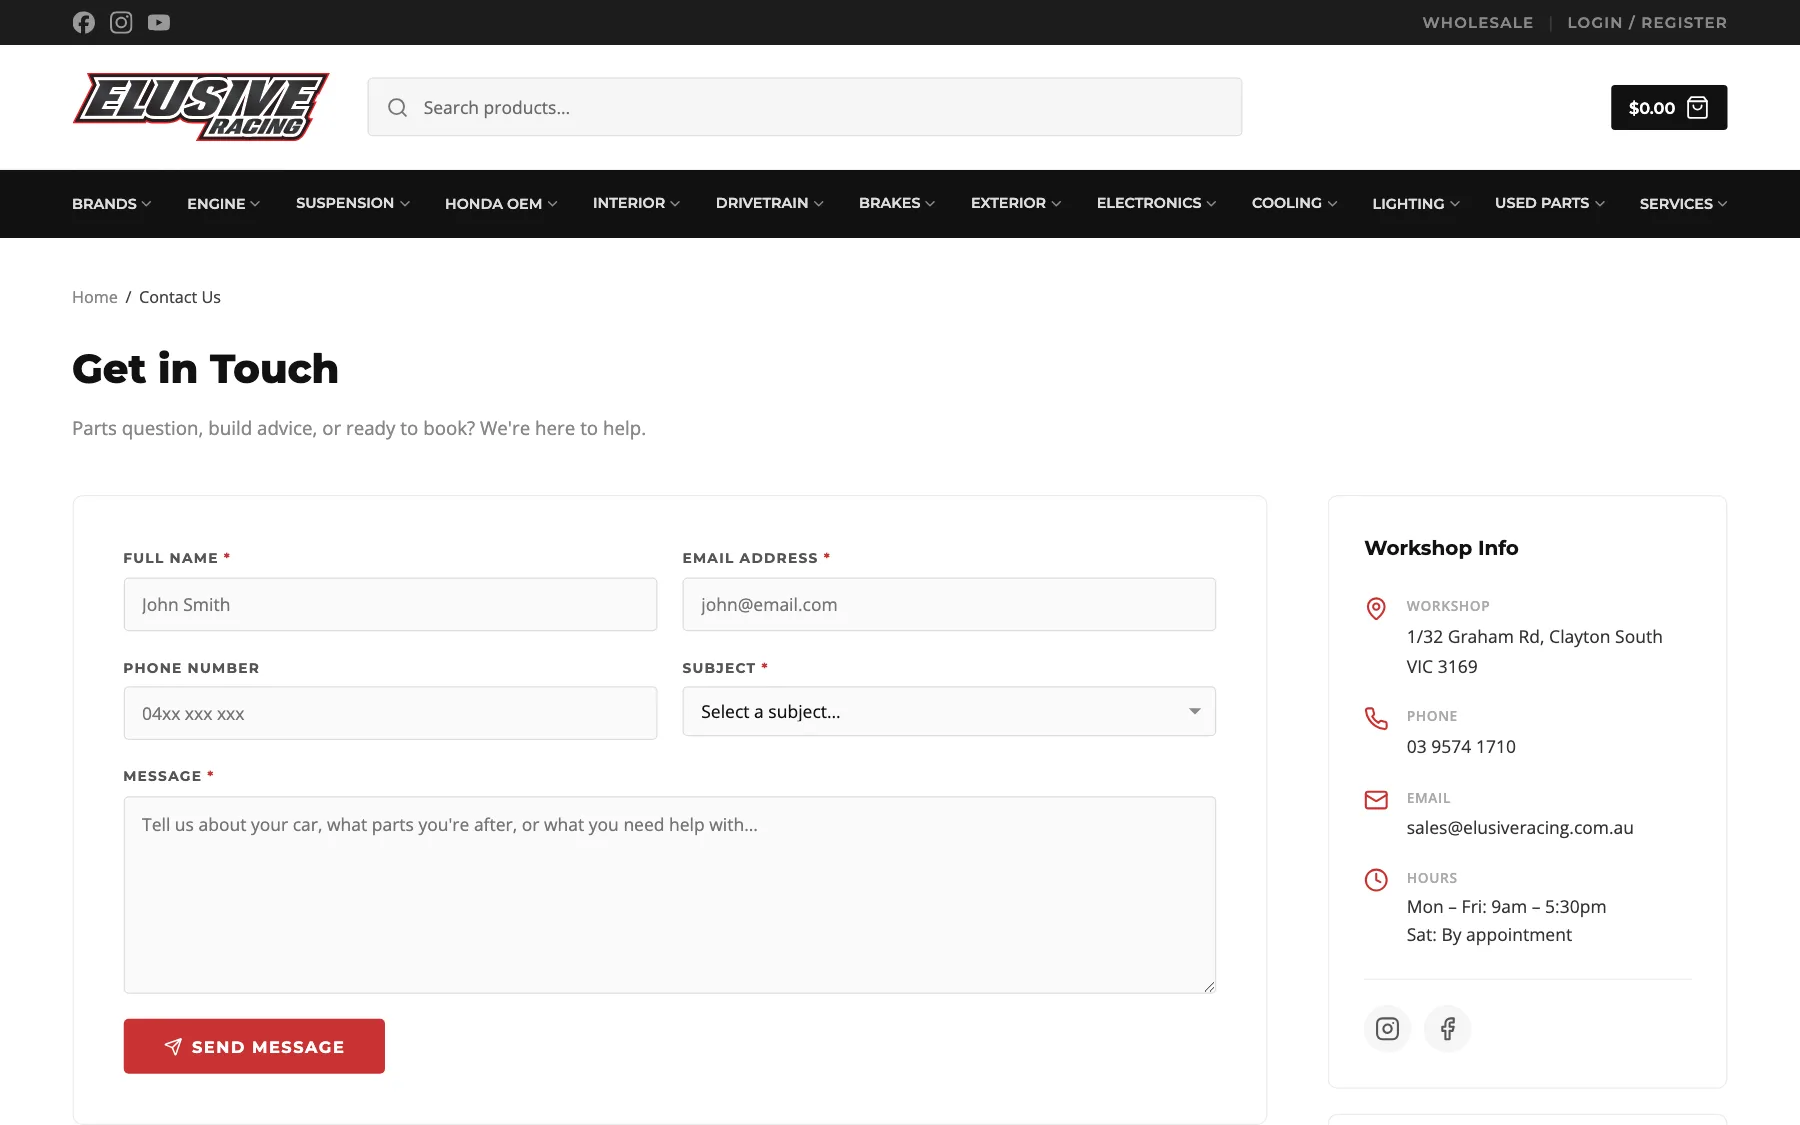Open the YouTube icon in top bar
Viewport: 1800px width, 1125px height.
159,22
